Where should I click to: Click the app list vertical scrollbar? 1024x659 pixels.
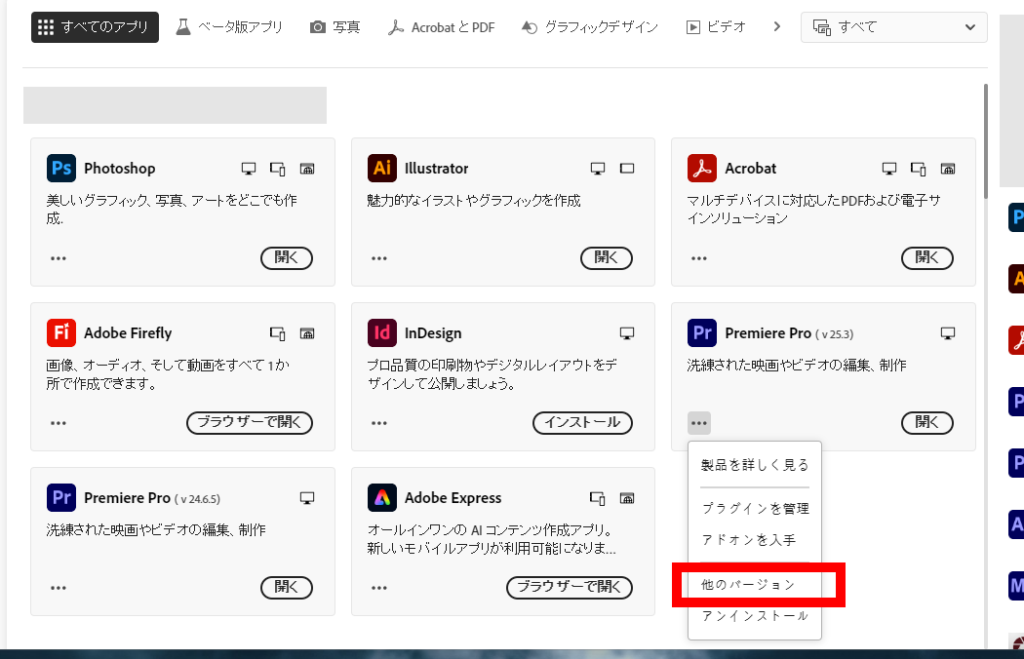(985, 140)
